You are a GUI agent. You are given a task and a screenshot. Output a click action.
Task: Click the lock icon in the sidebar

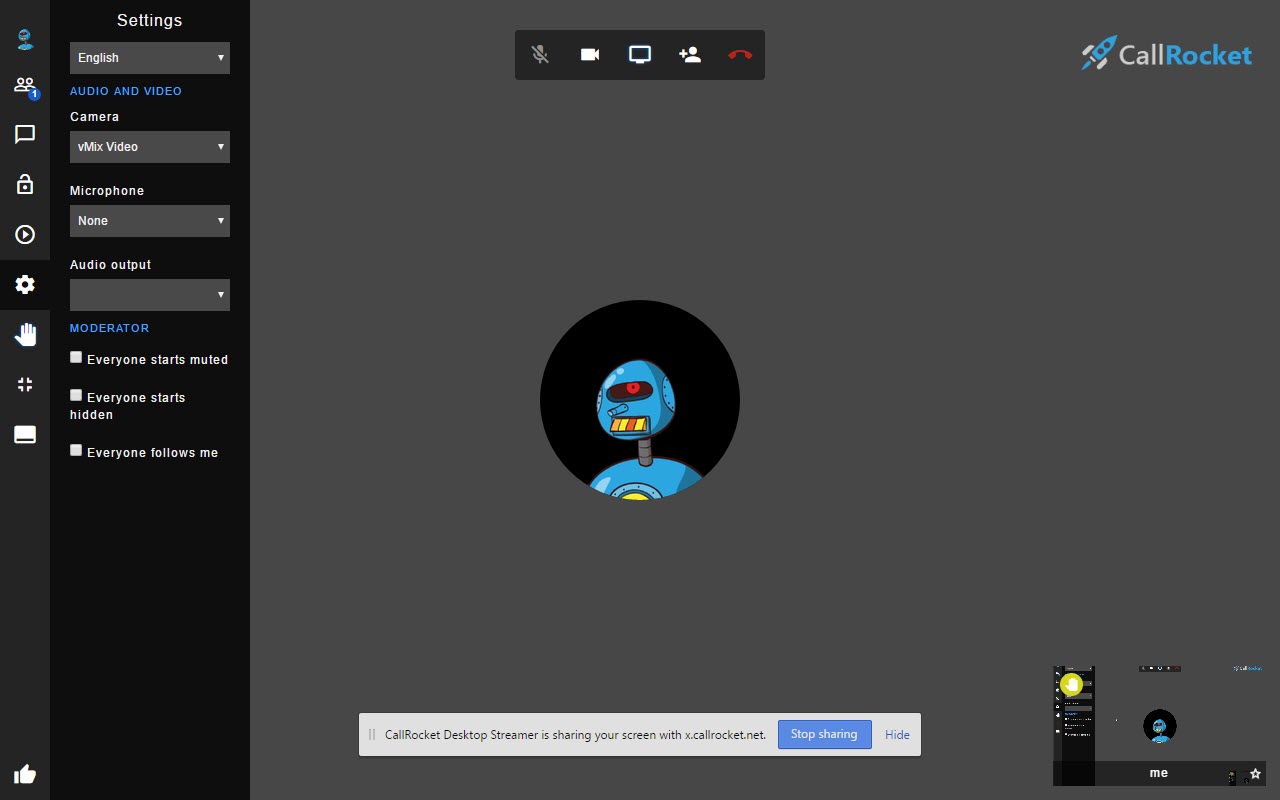tap(24, 184)
